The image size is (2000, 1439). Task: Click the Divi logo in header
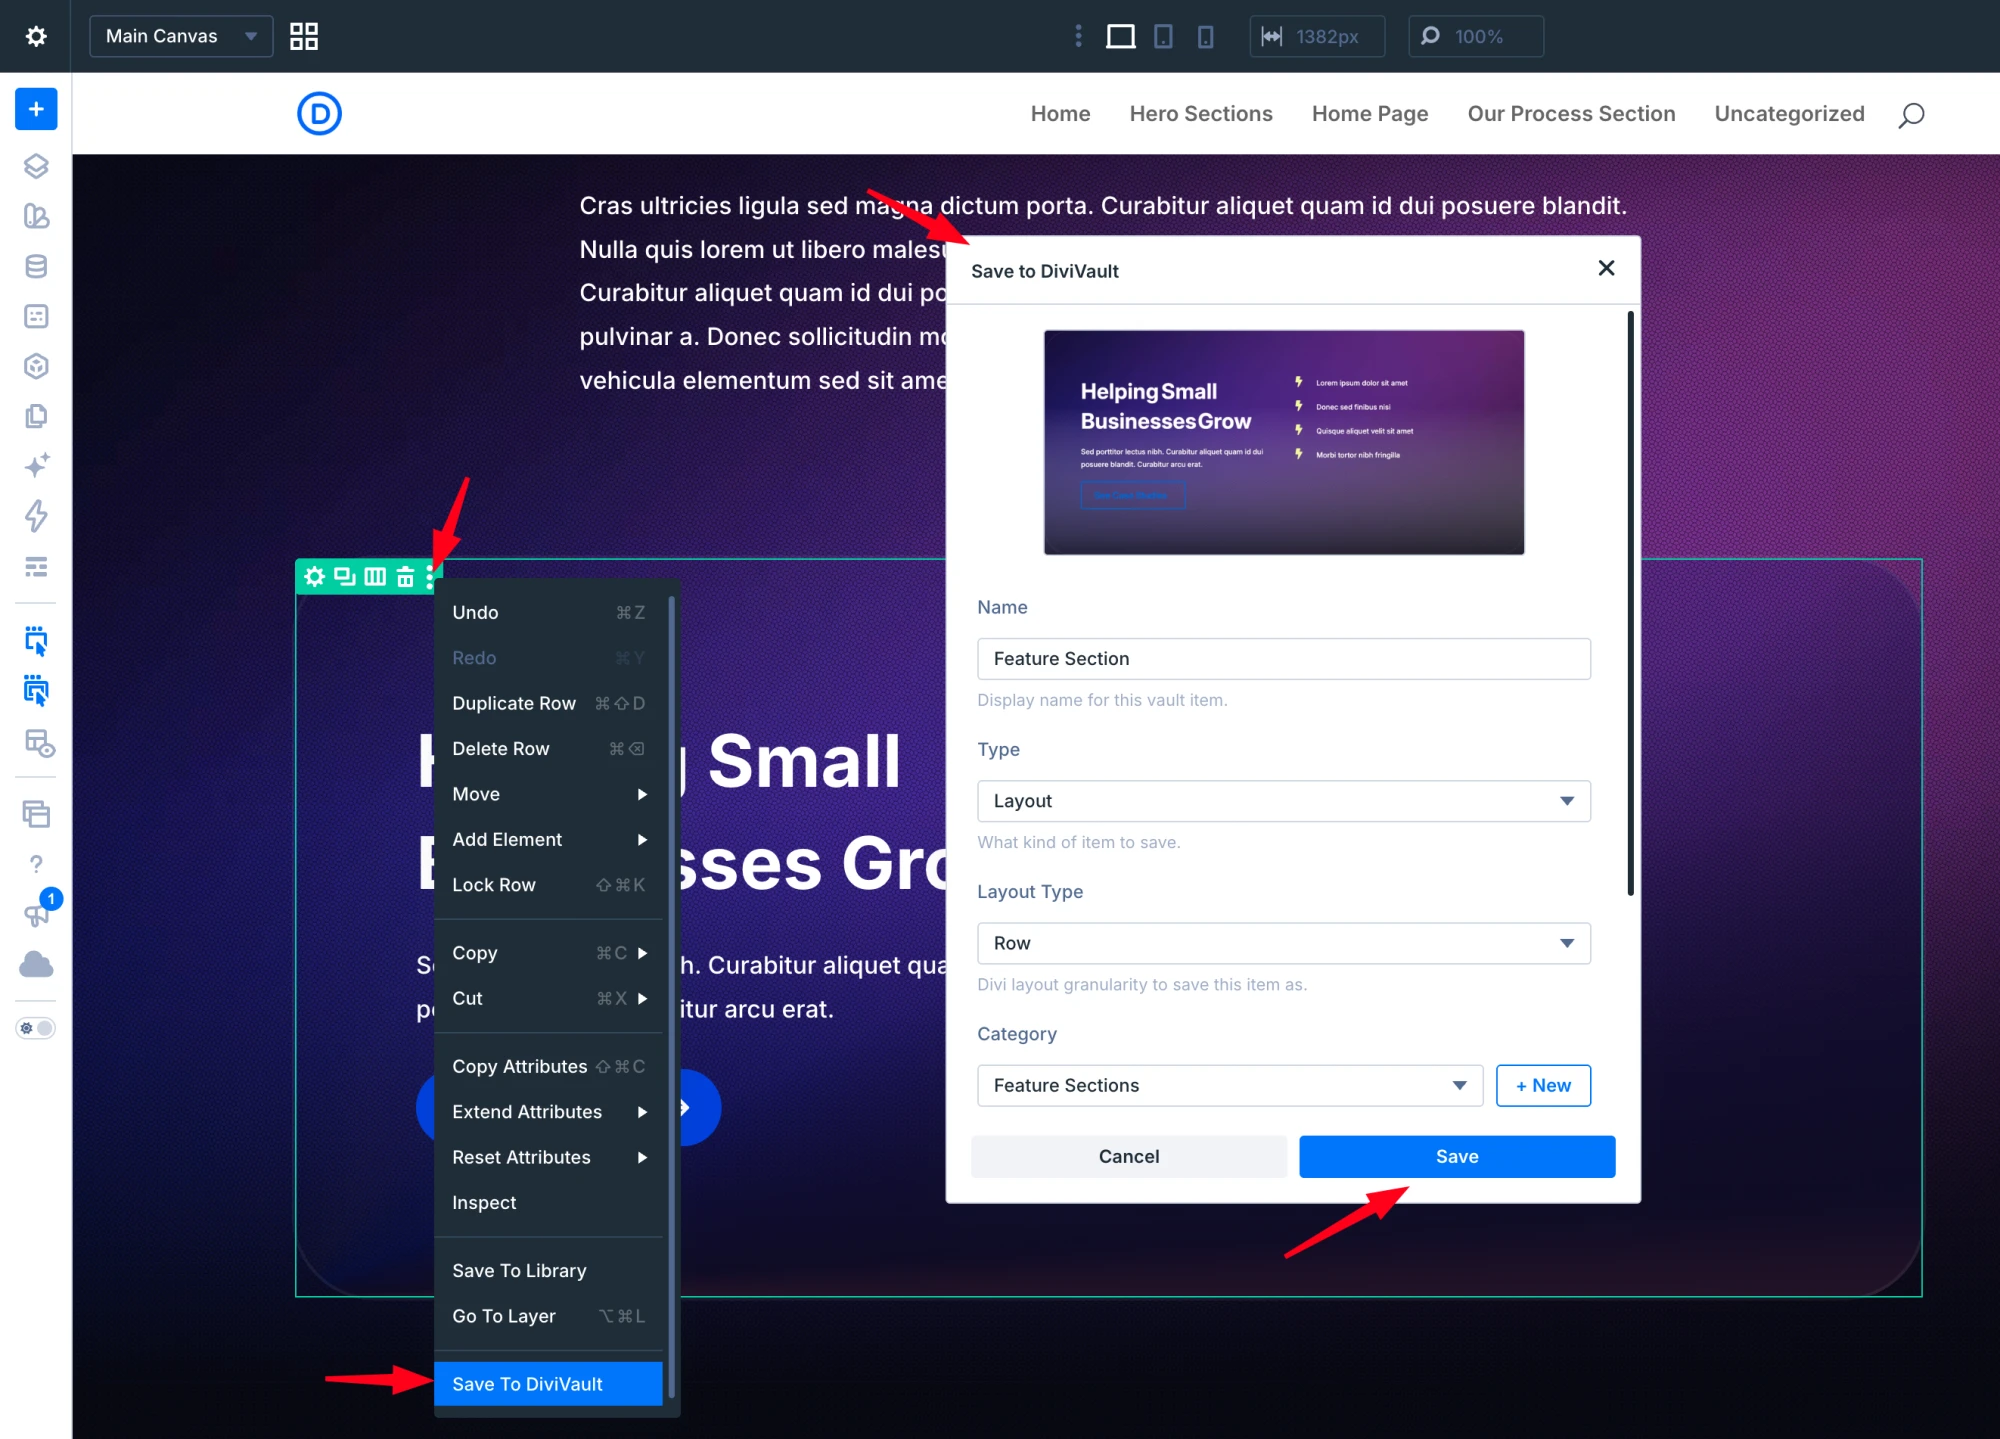(x=319, y=113)
